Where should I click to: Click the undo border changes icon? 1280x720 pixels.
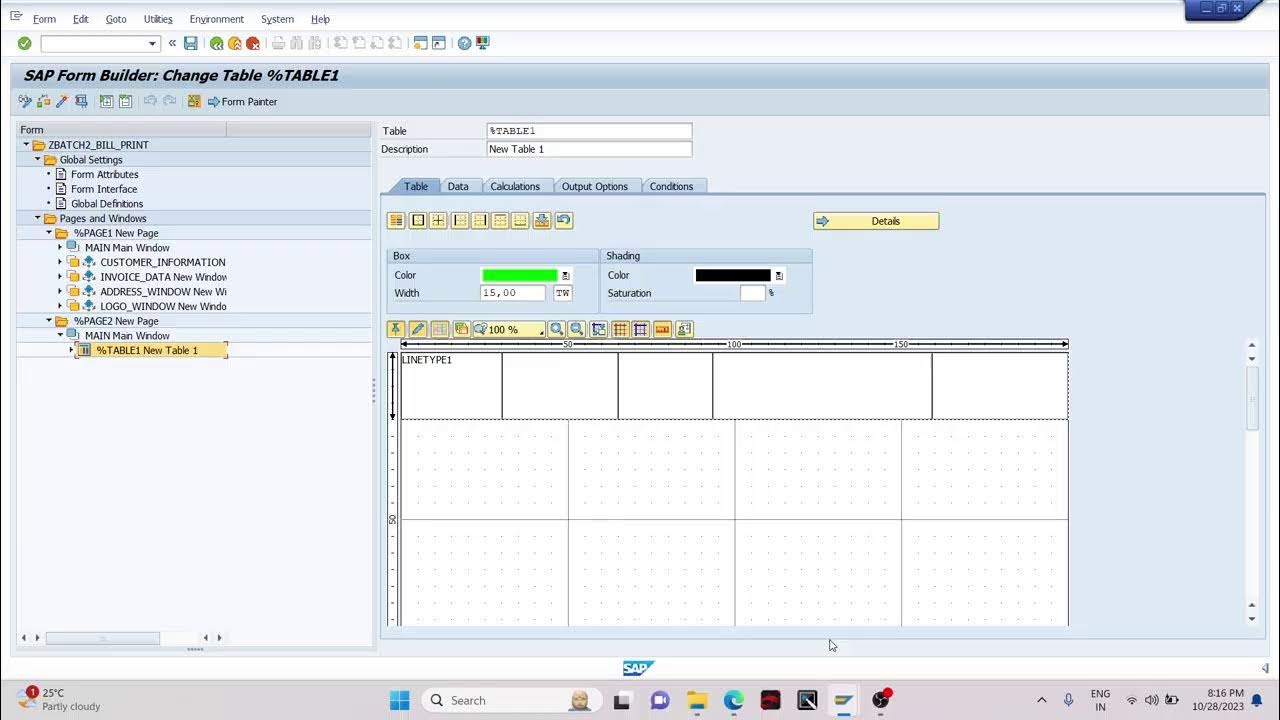[564, 220]
